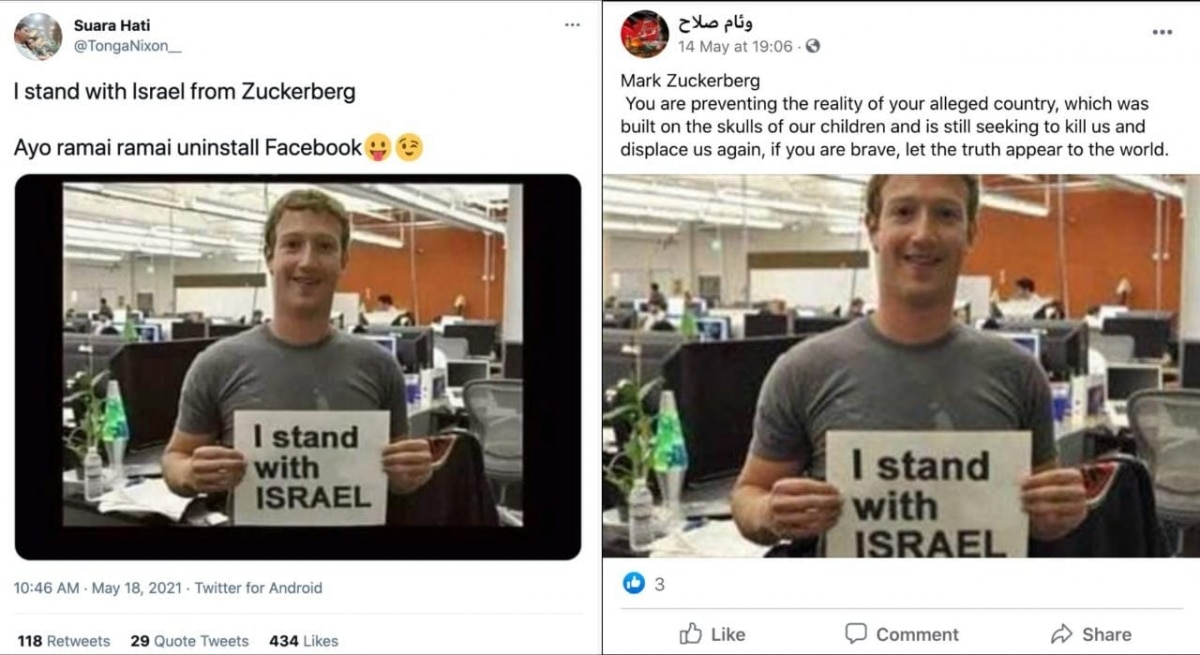Click Suara Hati's profile avatar
1200x655 pixels.
[38, 36]
